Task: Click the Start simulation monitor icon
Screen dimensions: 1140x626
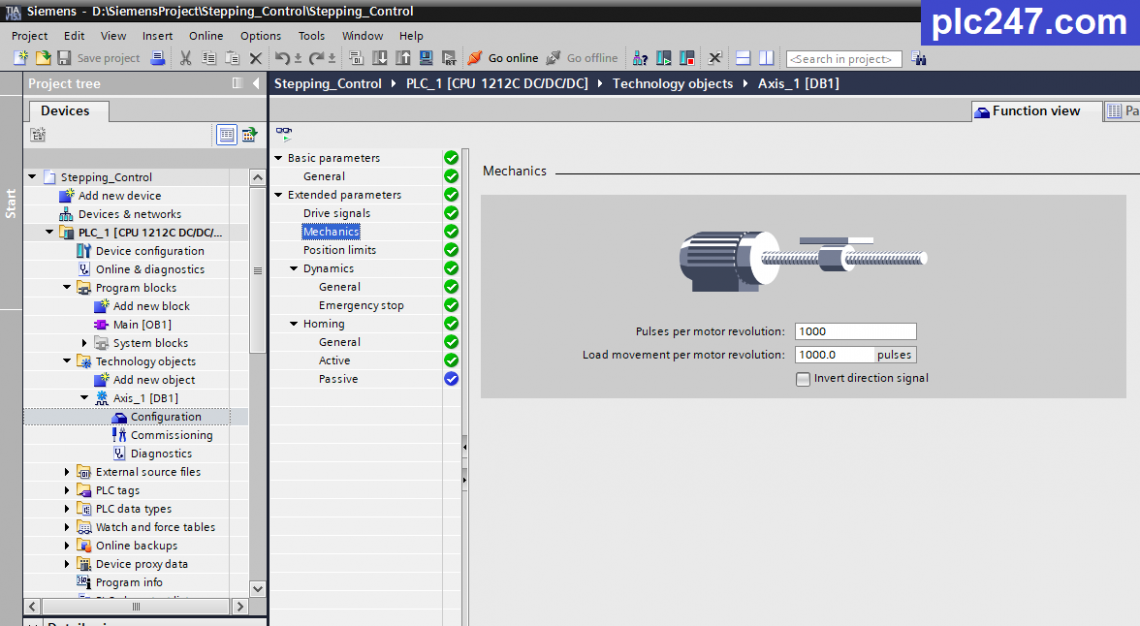Action: (426, 58)
